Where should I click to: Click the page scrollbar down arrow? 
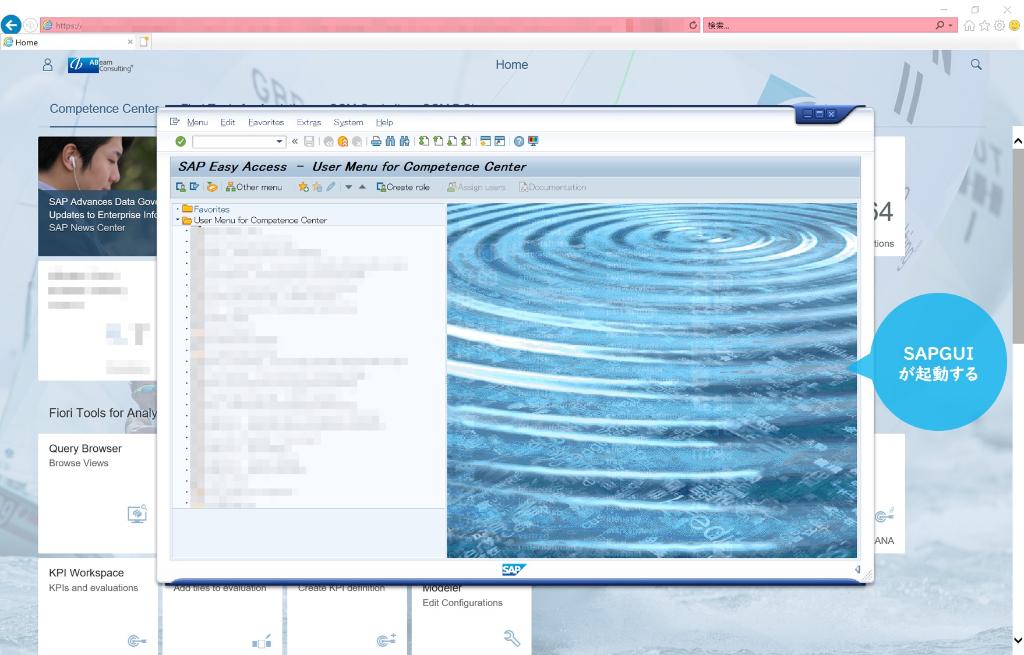(1017, 641)
